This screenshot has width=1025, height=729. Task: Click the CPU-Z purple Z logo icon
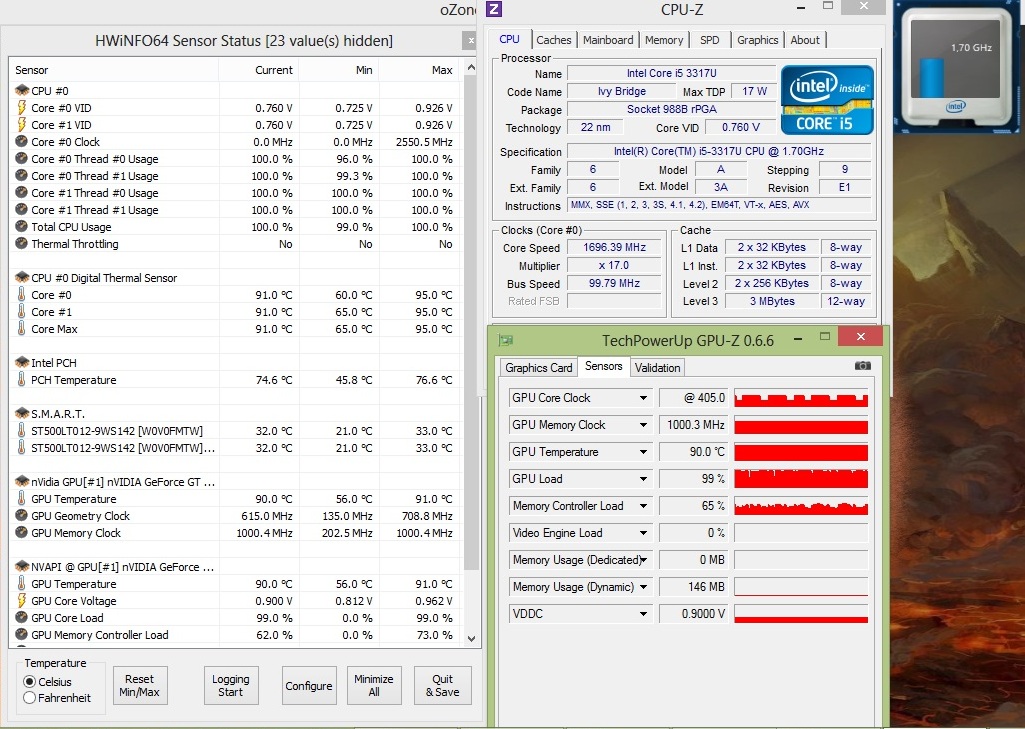coord(494,9)
